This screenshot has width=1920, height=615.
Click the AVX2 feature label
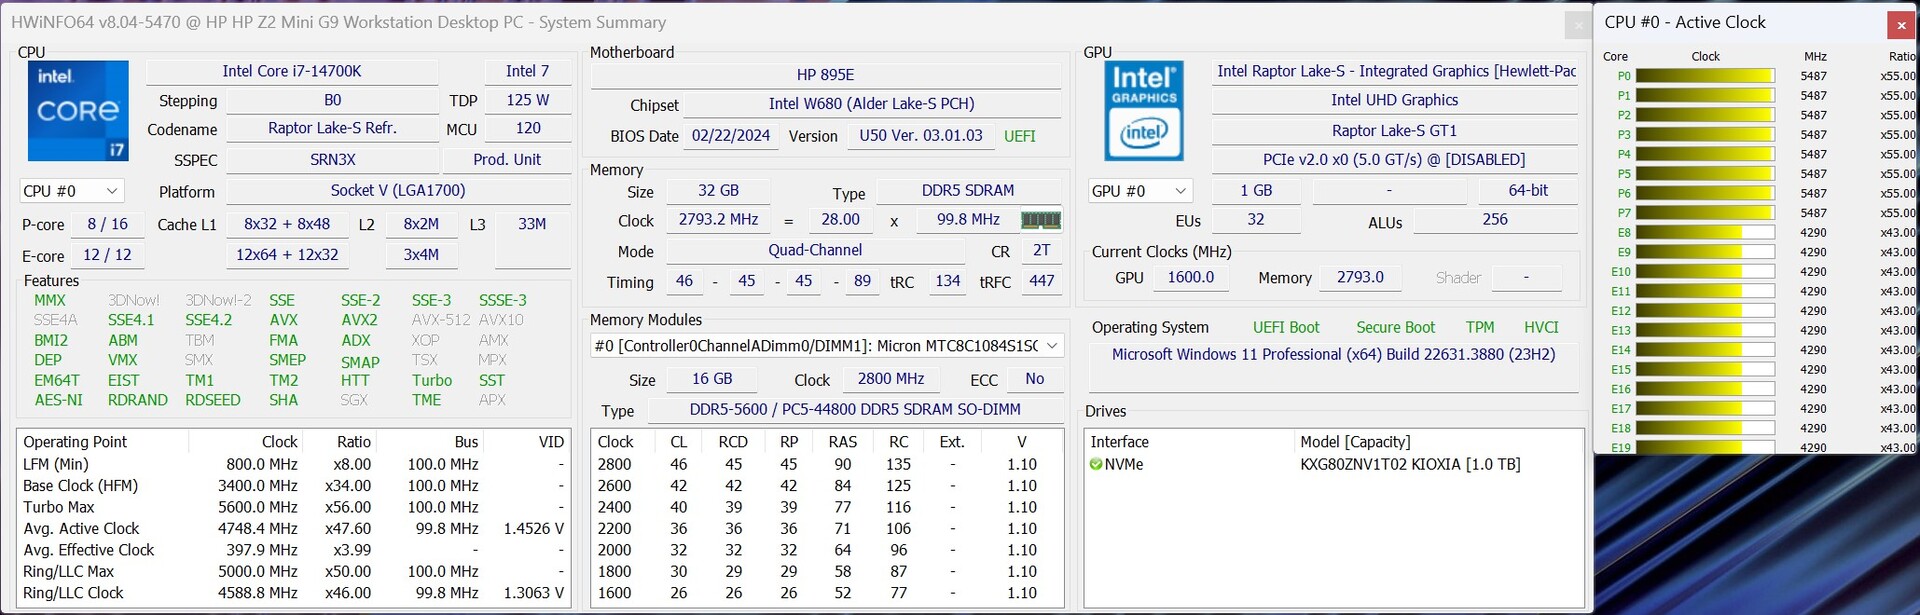point(359,320)
